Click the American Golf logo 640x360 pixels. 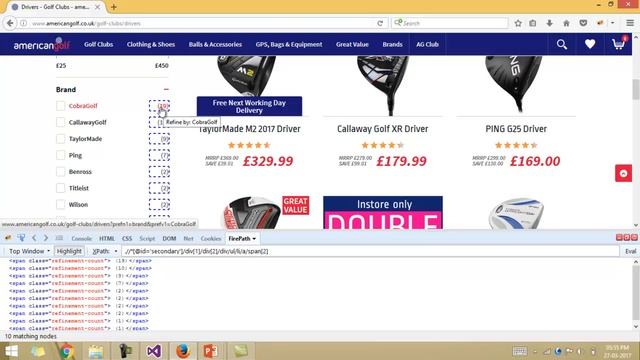click(x=42, y=44)
